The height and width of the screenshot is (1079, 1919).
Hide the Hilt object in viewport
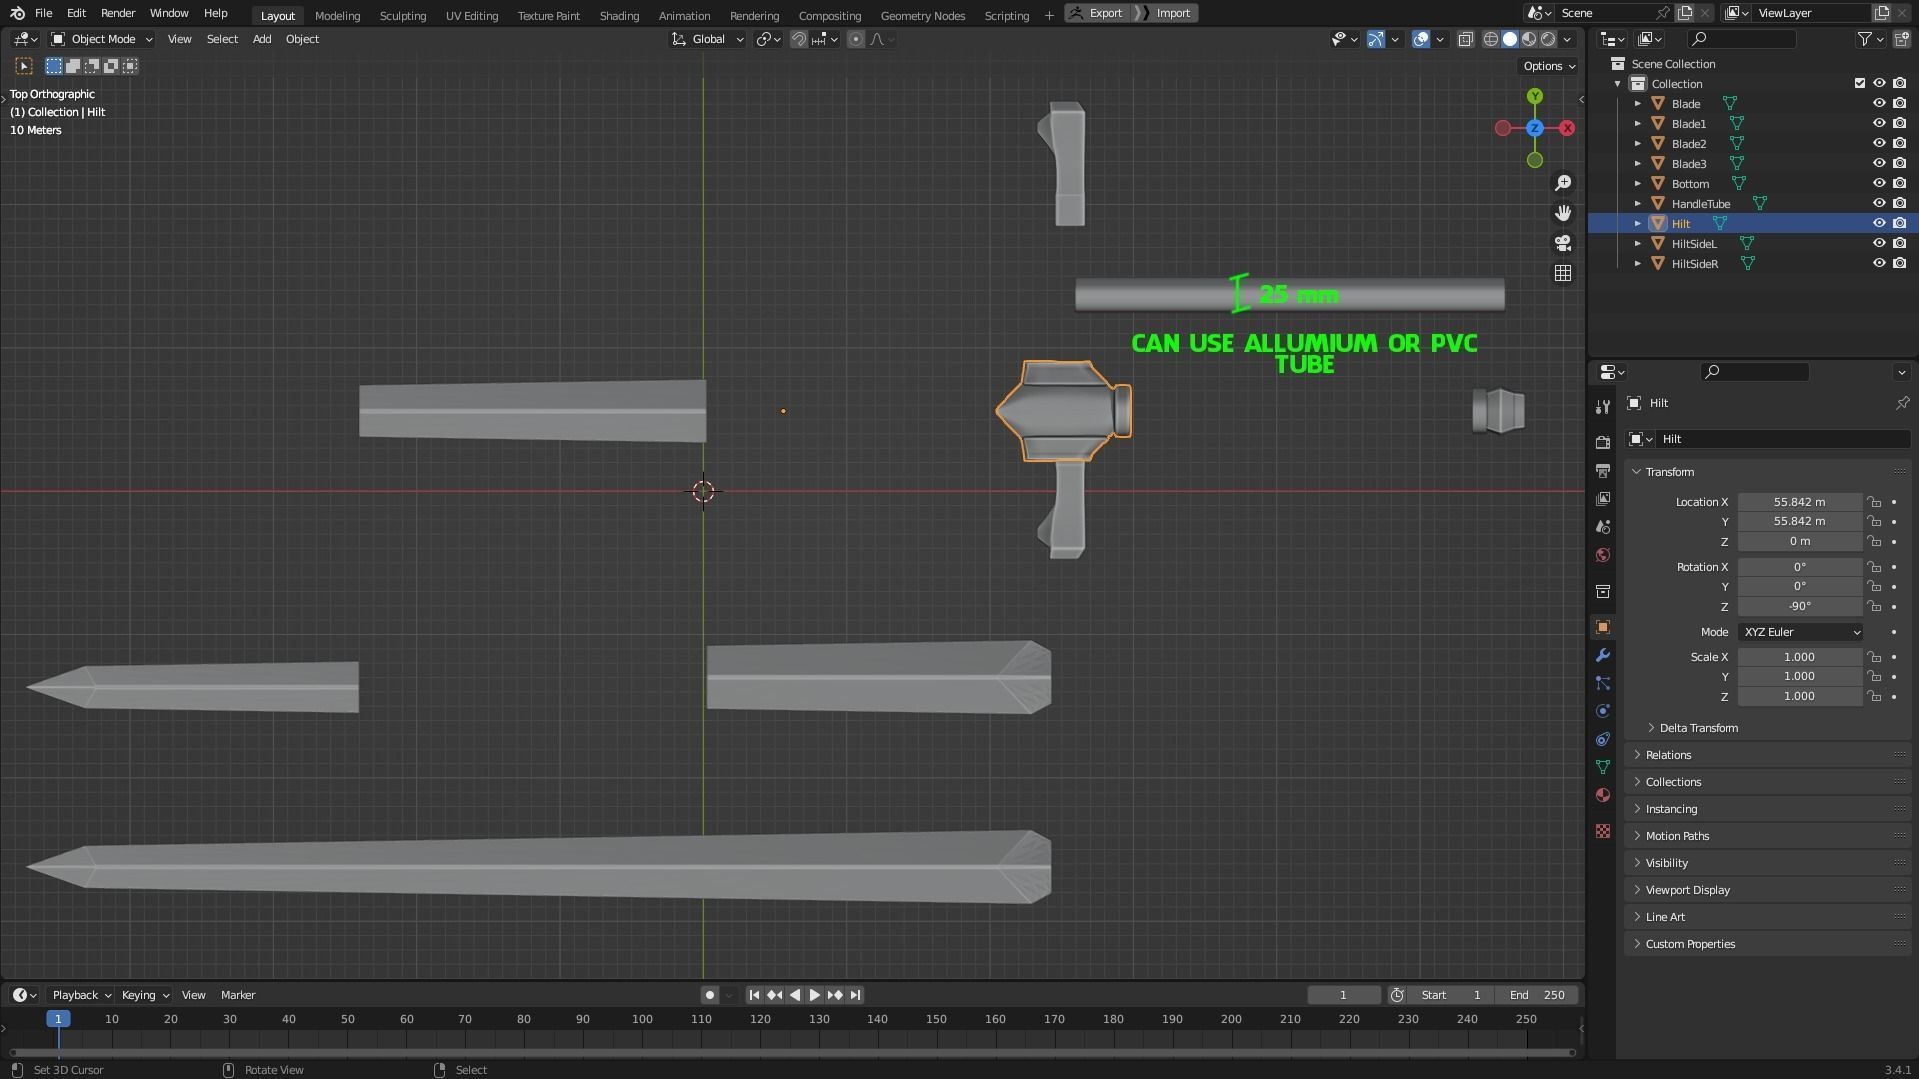1879,223
